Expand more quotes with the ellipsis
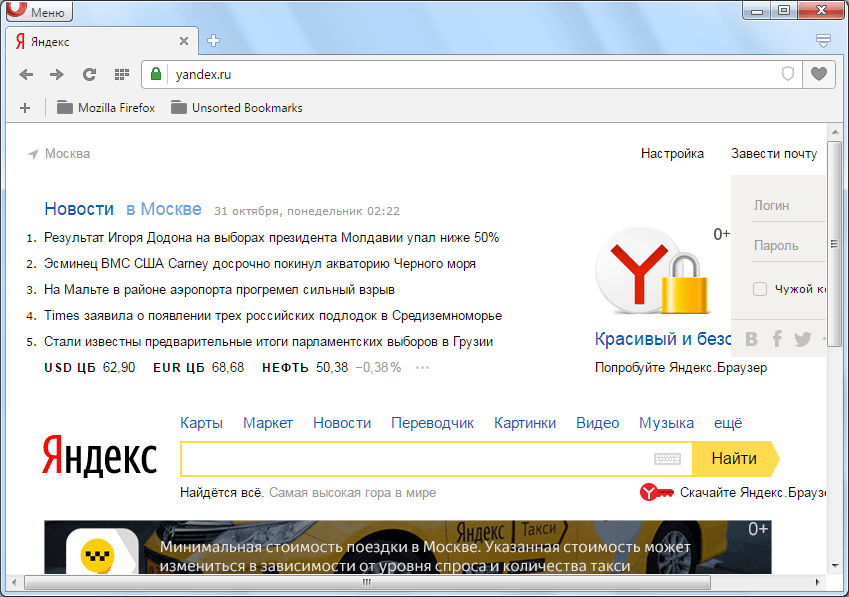Image resolution: width=849 pixels, height=597 pixels. [422, 368]
